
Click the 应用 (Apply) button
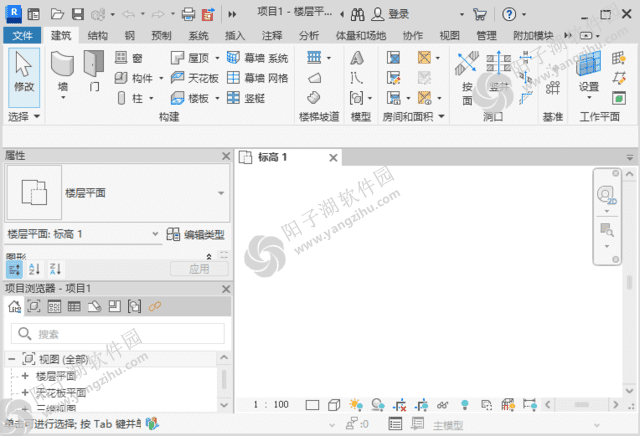(199, 269)
